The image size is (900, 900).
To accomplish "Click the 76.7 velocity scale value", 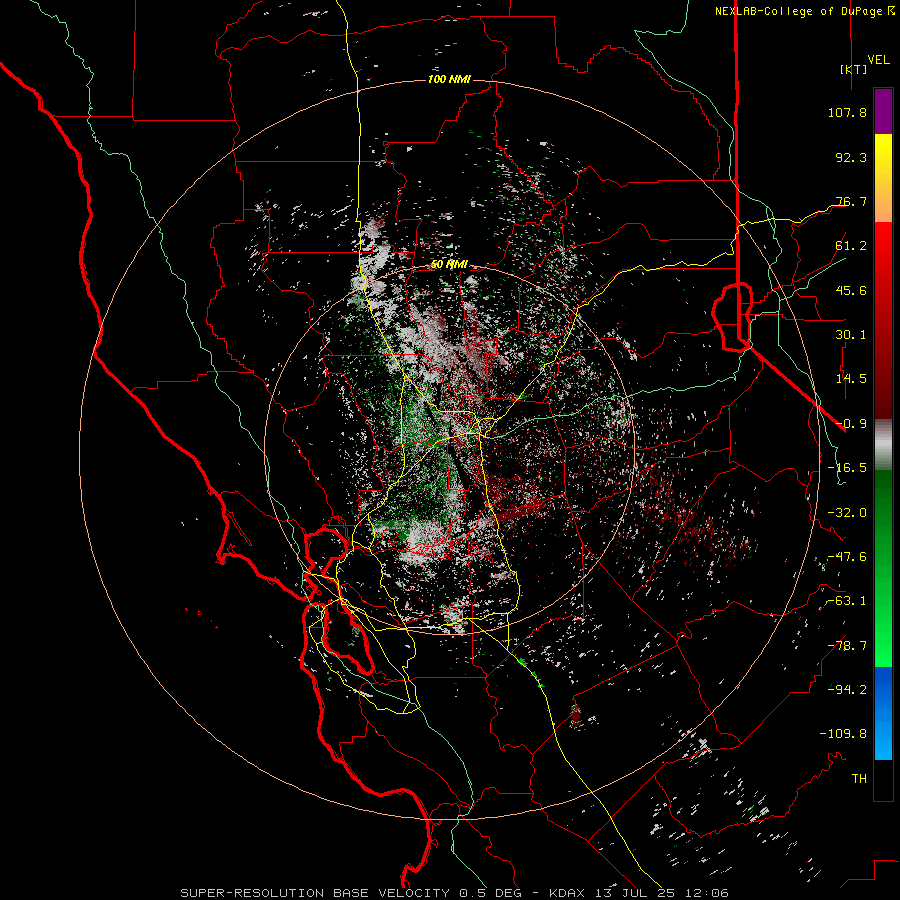I will 851,201.
